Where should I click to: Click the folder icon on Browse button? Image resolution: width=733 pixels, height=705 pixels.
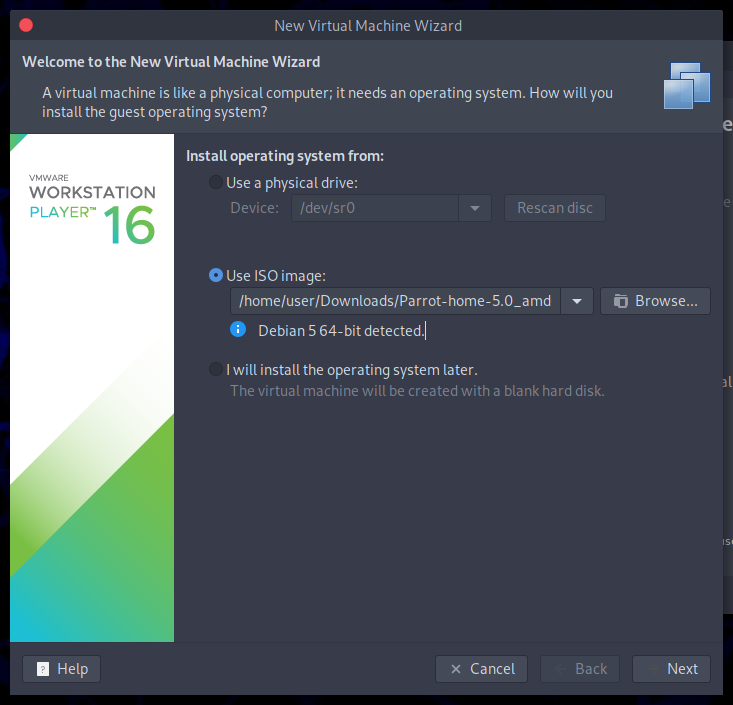click(620, 301)
